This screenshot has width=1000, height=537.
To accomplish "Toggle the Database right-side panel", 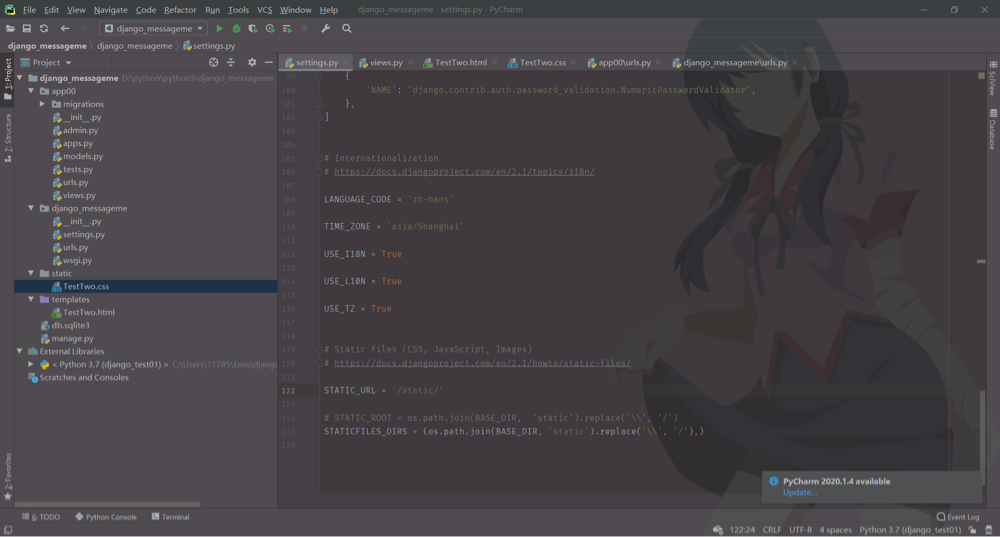I will pyautogui.click(x=993, y=129).
